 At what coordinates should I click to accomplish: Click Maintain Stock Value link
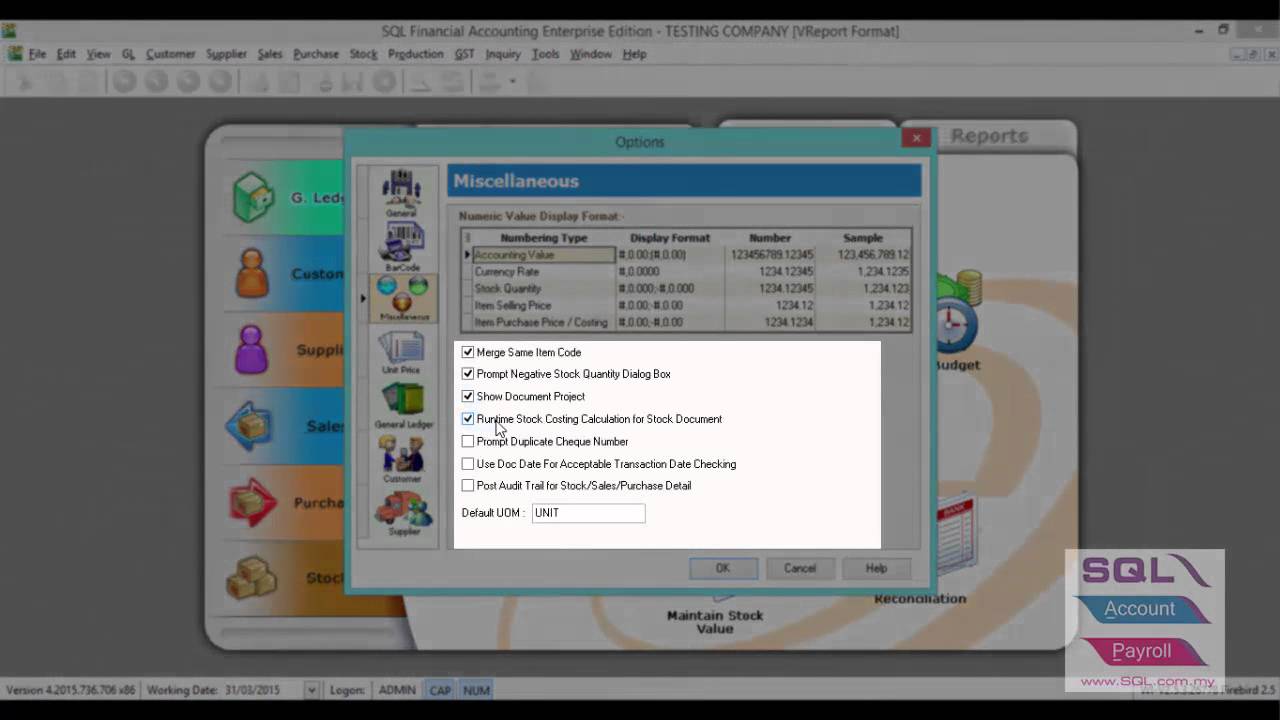[715, 622]
